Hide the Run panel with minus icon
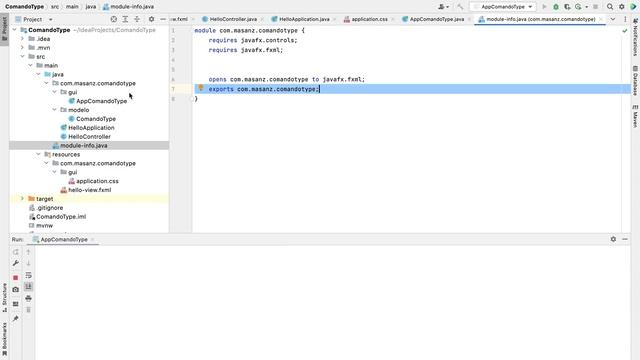640x360 pixels. (625, 239)
